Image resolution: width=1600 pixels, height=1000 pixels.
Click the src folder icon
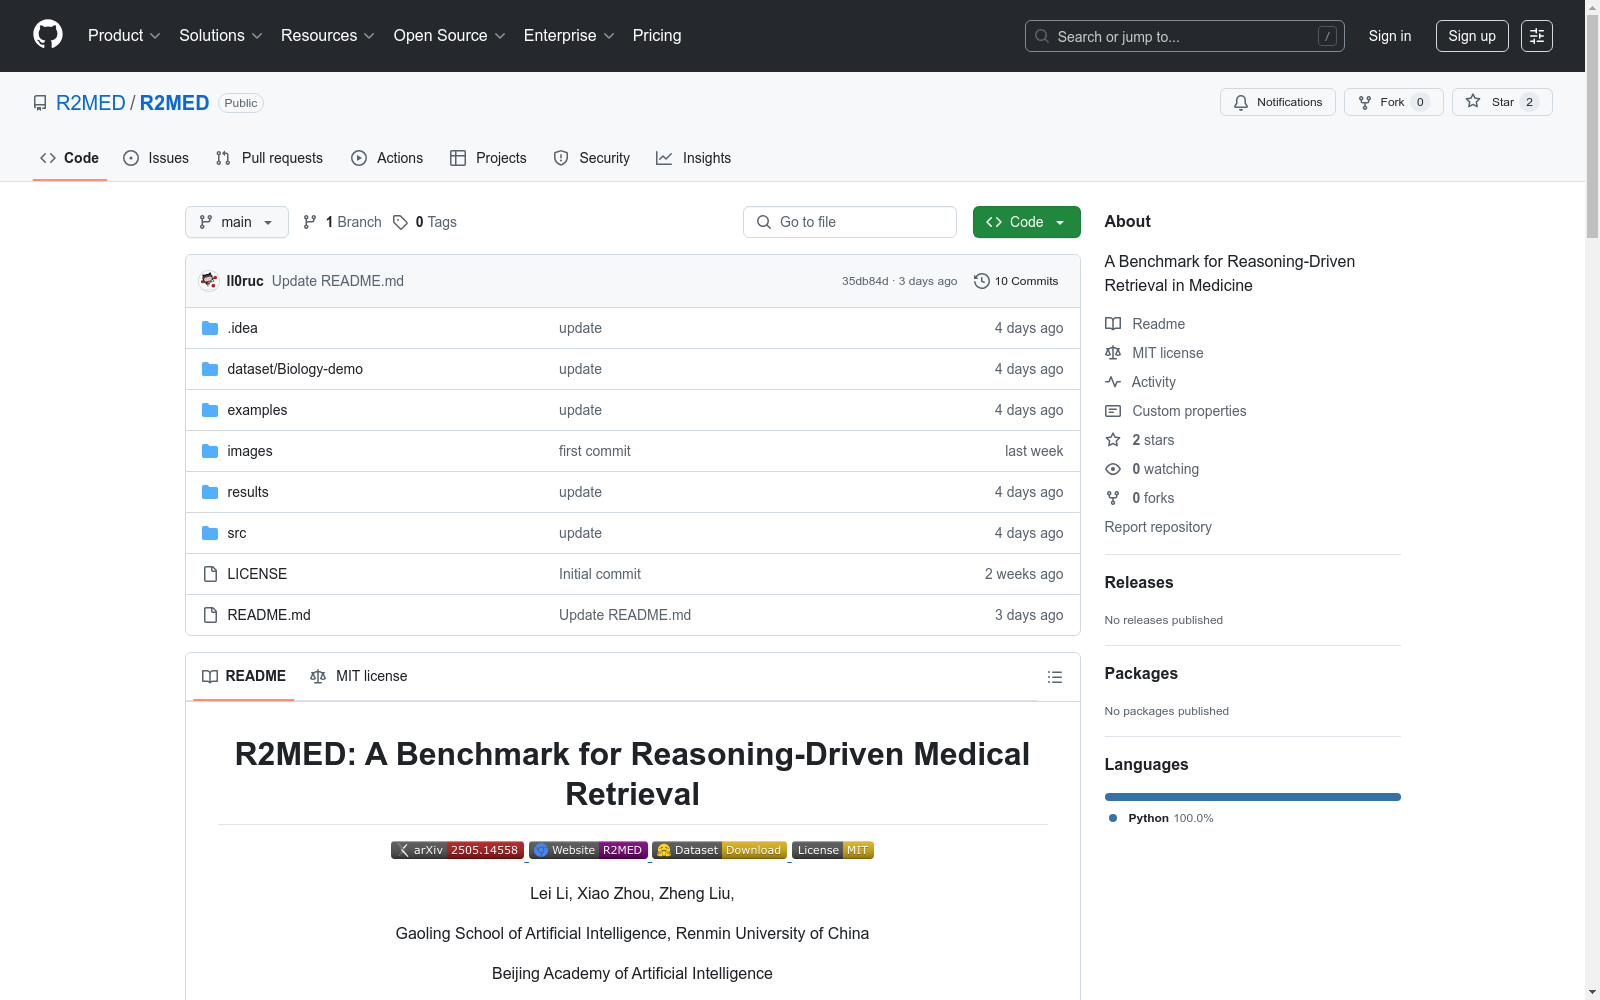coord(210,533)
